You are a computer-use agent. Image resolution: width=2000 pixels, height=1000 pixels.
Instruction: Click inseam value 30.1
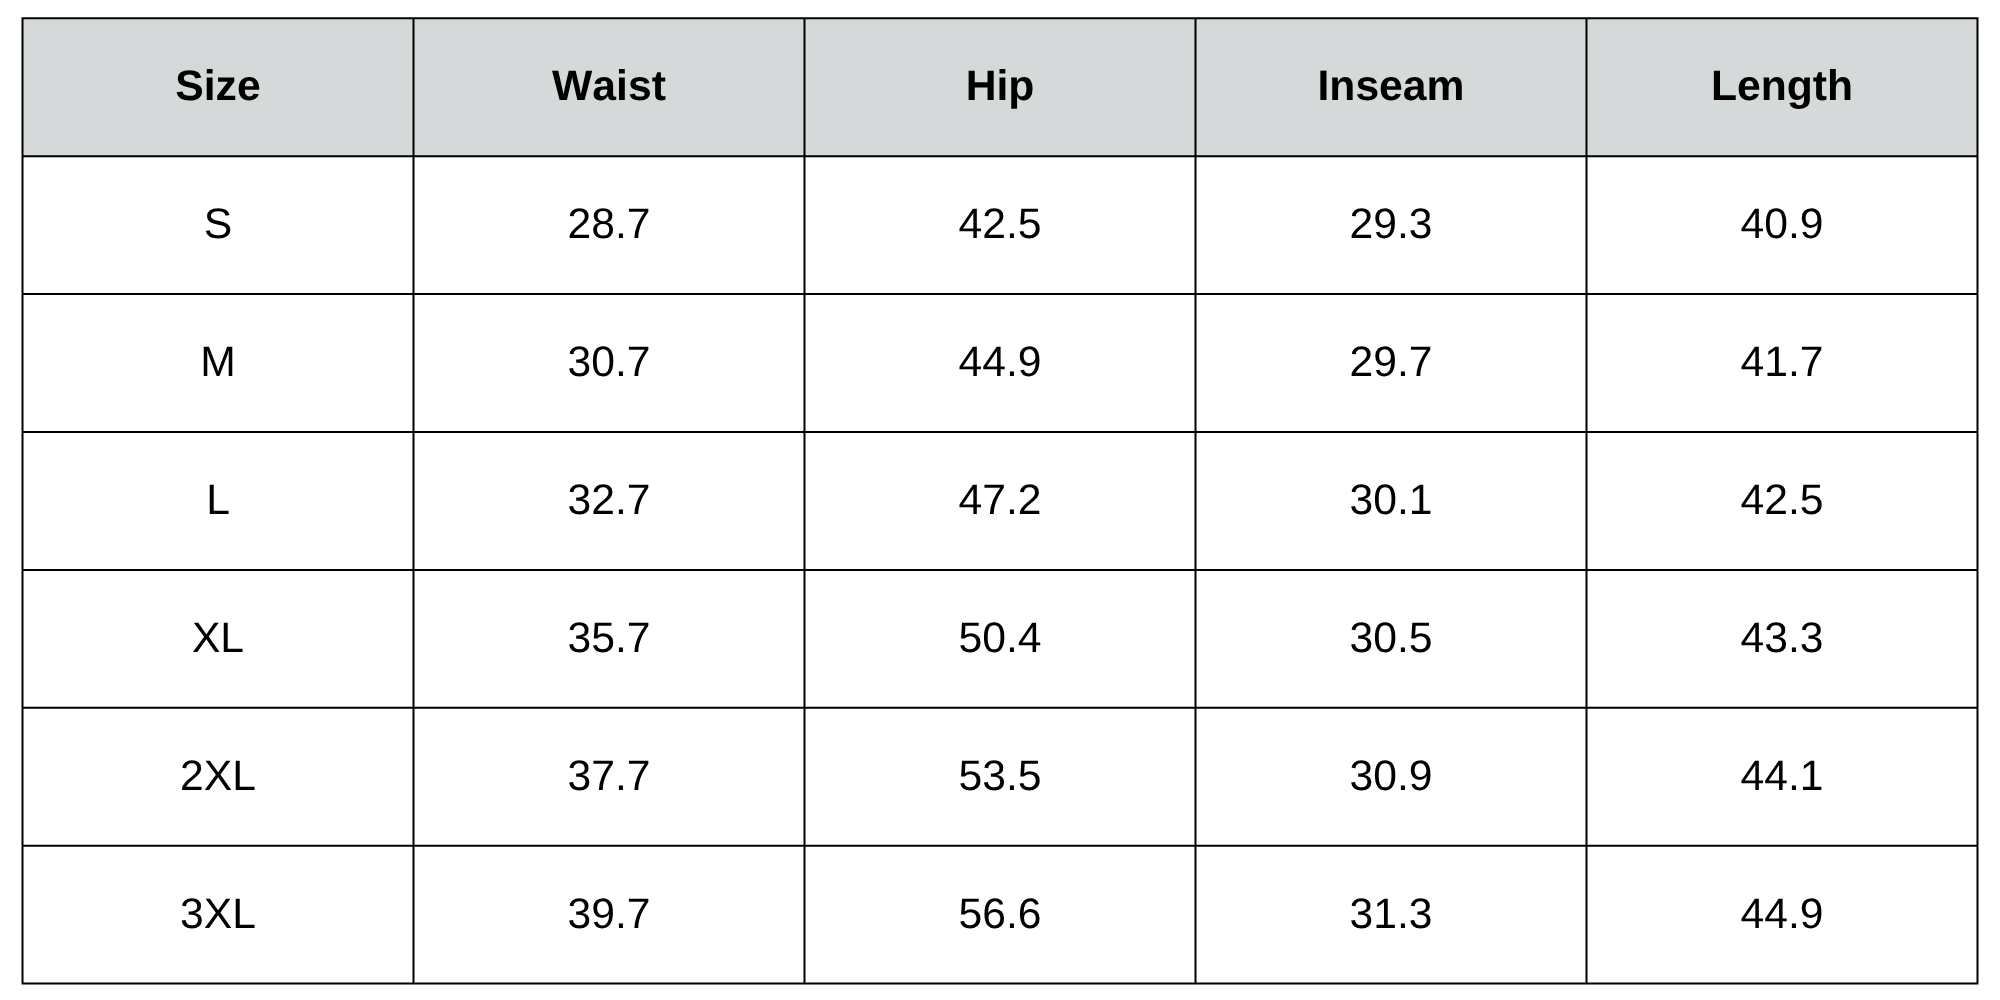(x=1390, y=500)
